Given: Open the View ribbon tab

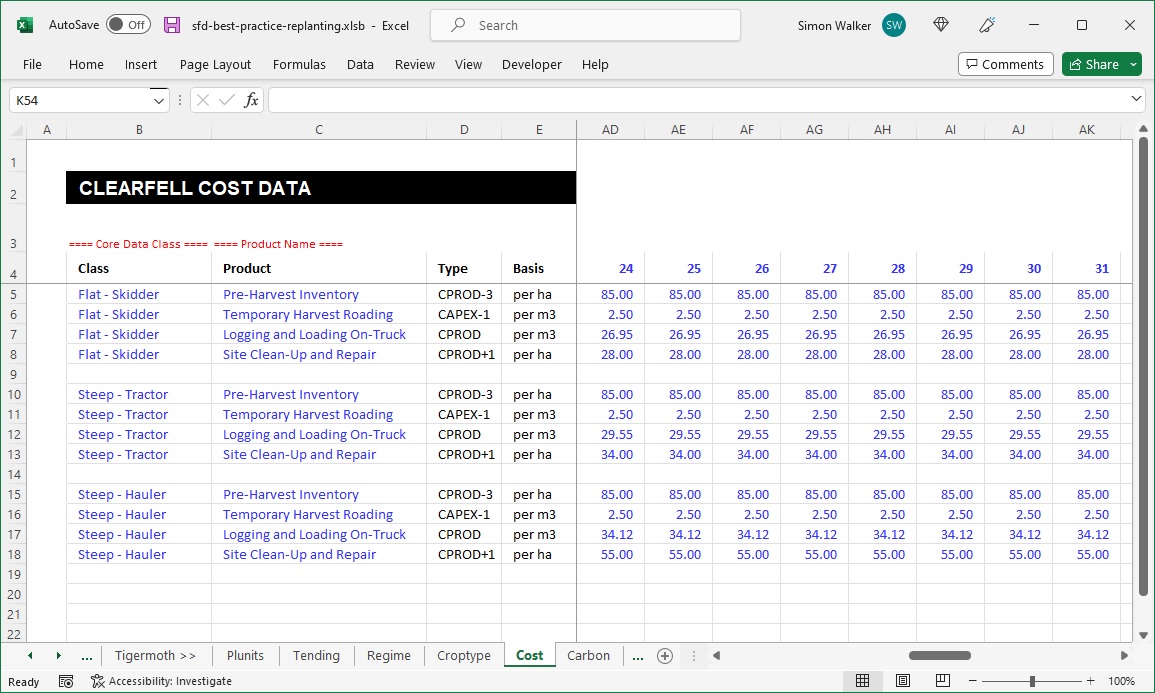Looking at the screenshot, I should tap(468, 65).
